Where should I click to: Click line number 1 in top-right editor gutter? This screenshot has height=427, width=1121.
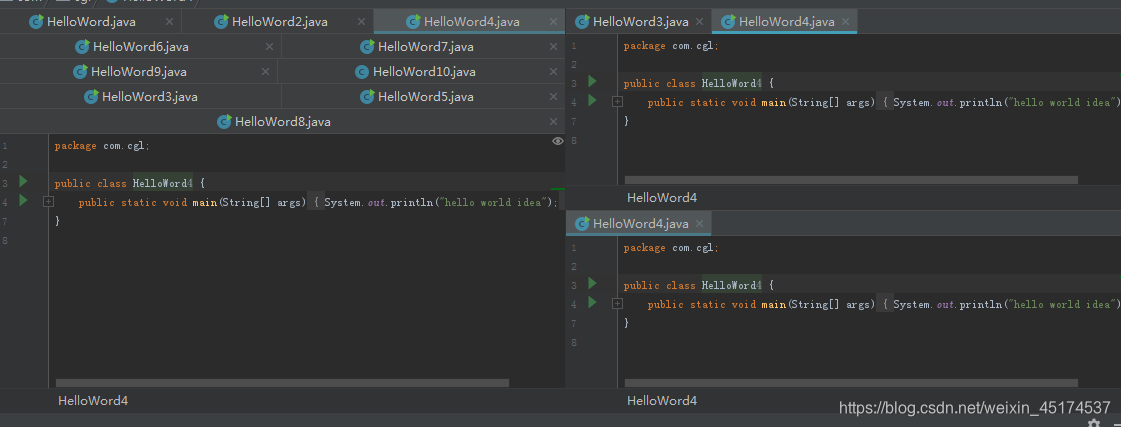573,46
